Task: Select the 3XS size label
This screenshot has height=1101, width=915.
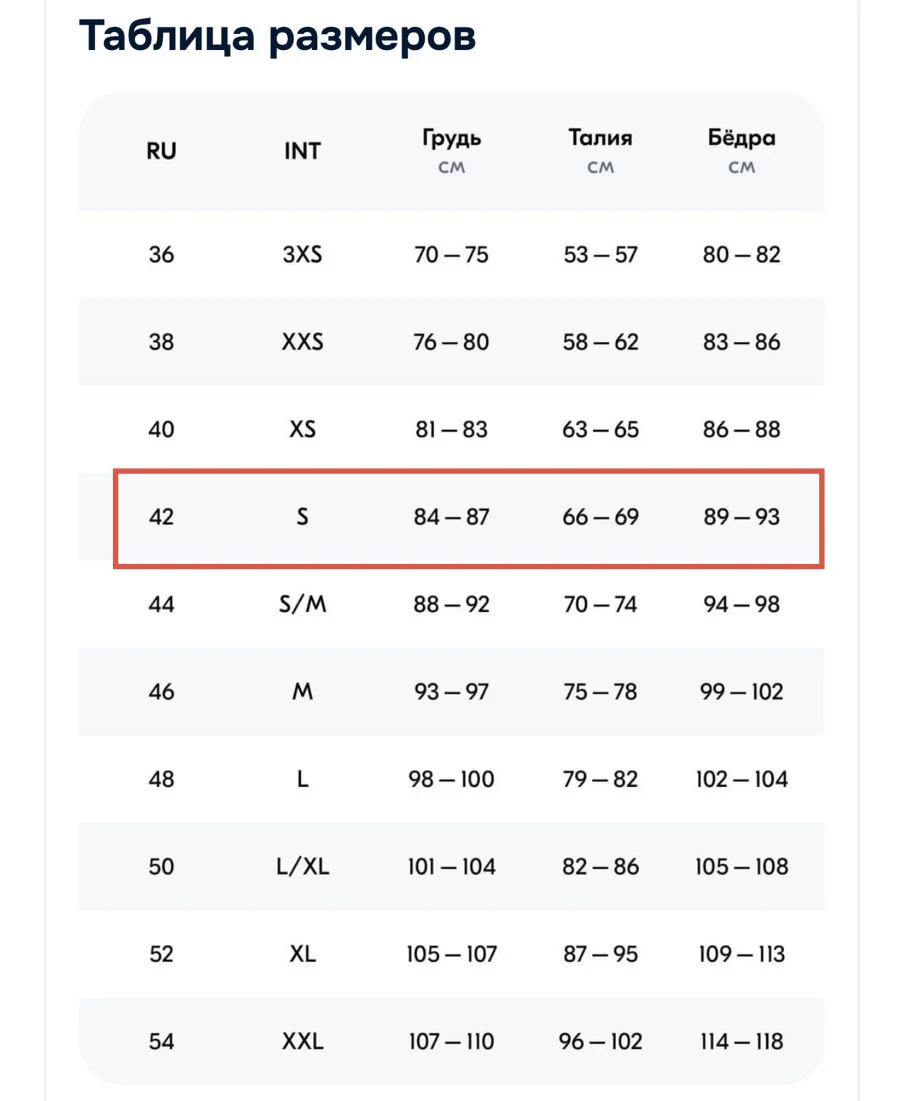Action: 302,254
